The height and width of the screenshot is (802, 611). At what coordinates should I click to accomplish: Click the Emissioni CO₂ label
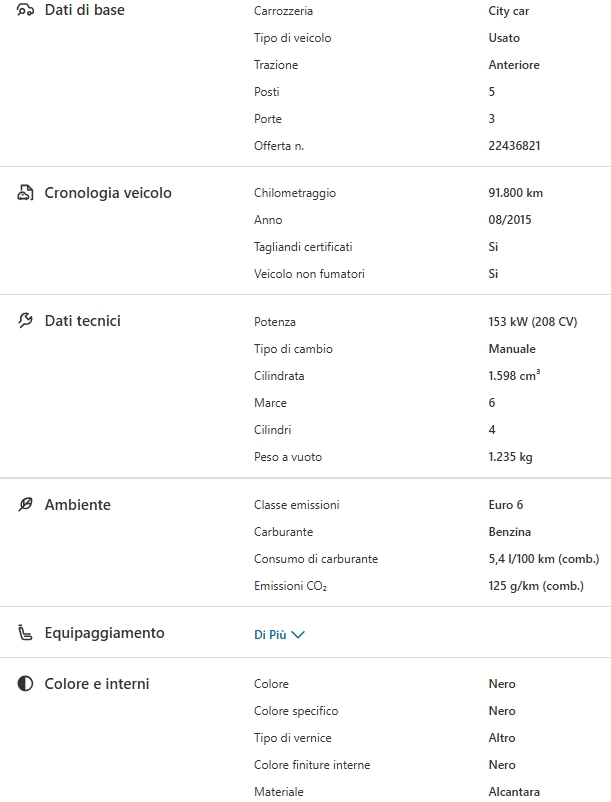coord(290,586)
